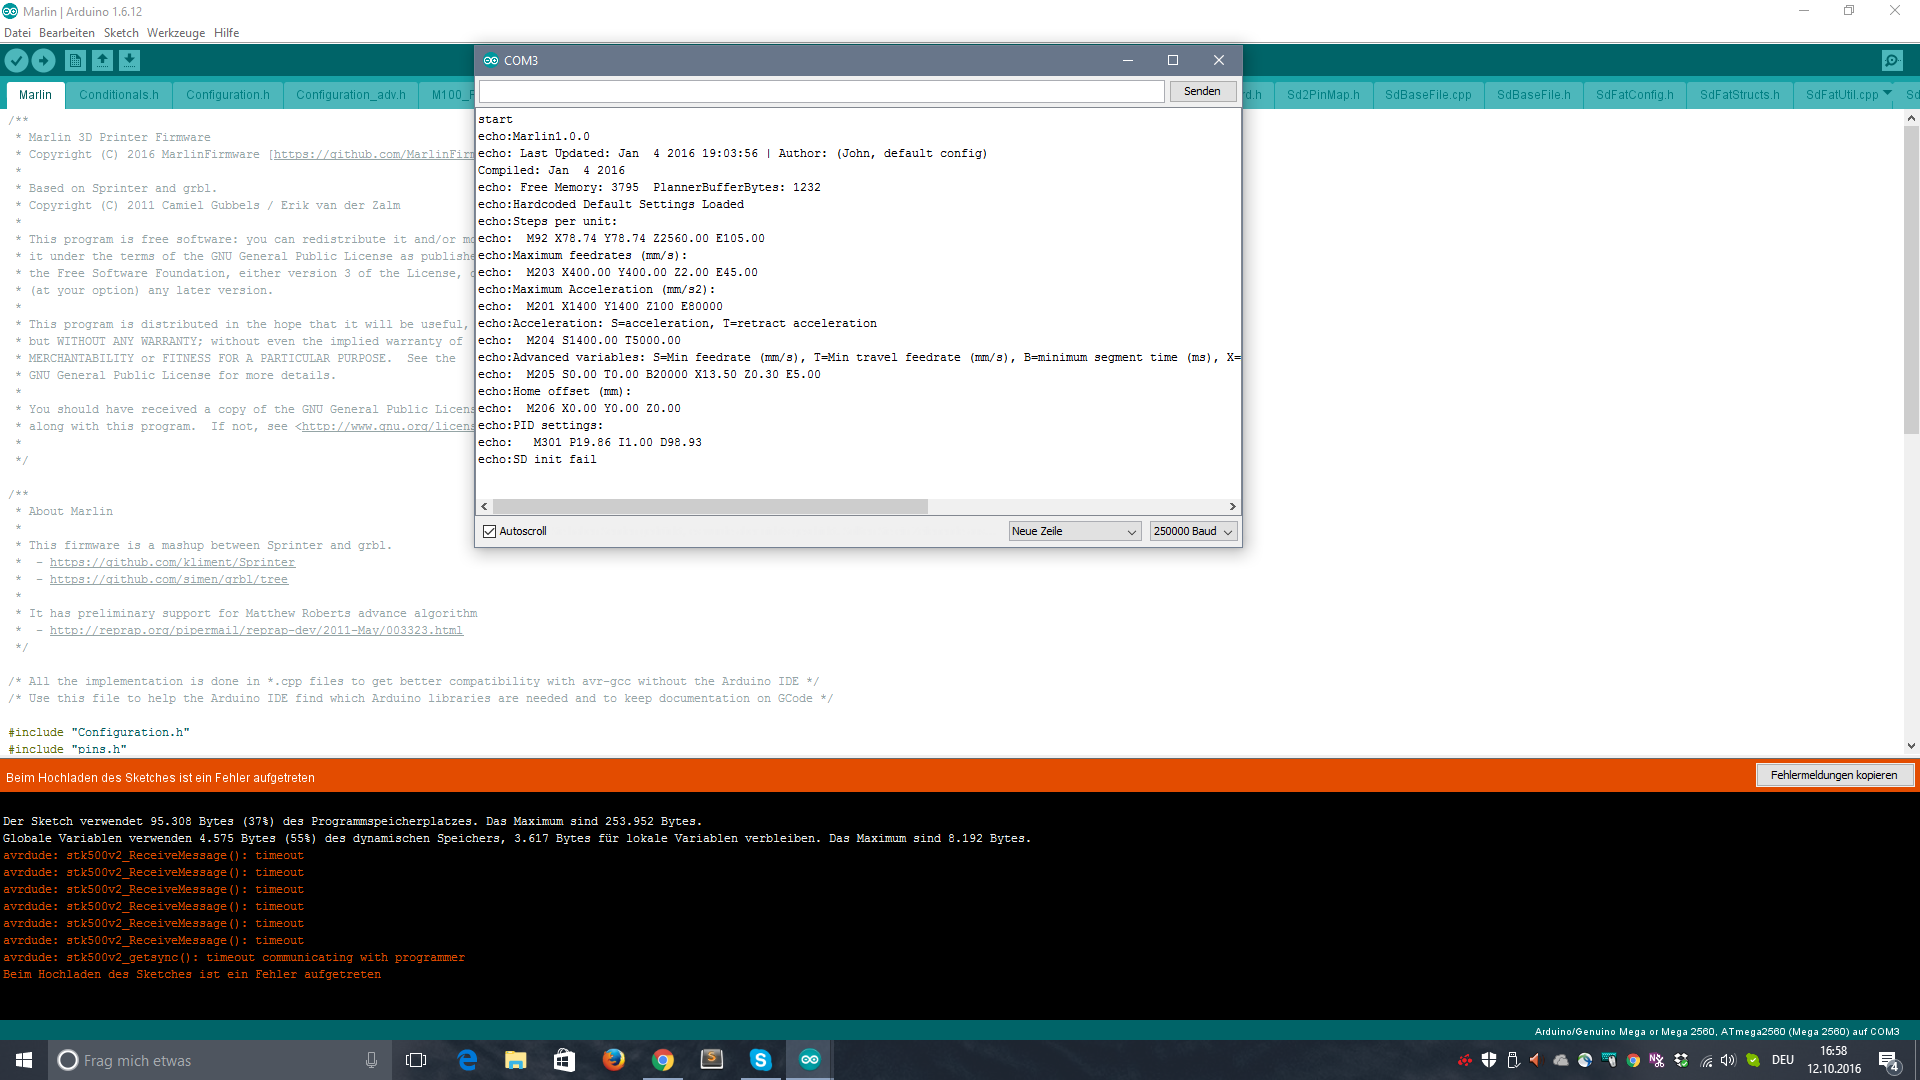Expand the Neue Zeile line-ending dropdown

pyautogui.click(x=1074, y=531)
